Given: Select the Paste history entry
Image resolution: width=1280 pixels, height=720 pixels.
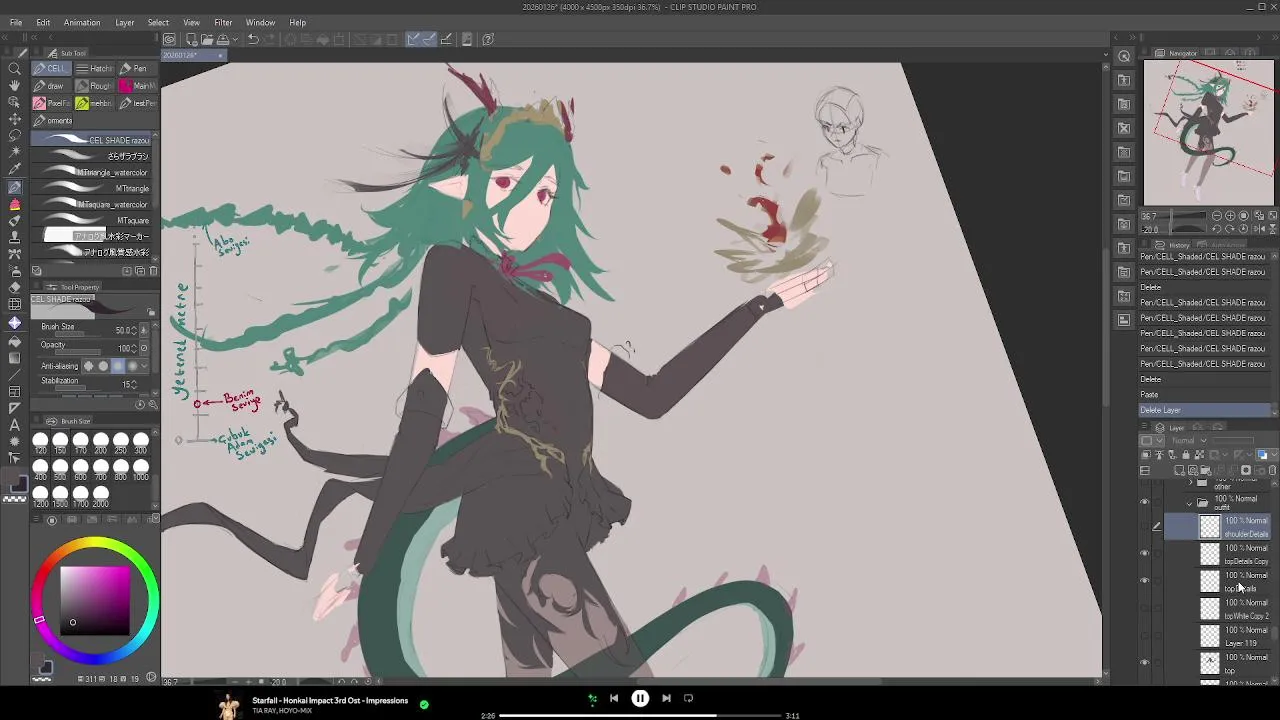Looking at the screenshot, I should pos(1207,395).
